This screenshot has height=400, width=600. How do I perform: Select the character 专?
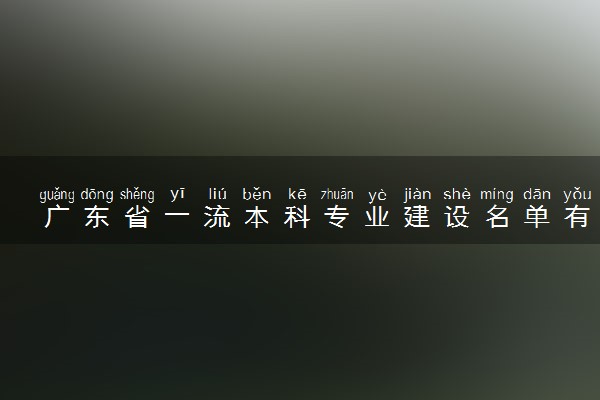point(337,217)
